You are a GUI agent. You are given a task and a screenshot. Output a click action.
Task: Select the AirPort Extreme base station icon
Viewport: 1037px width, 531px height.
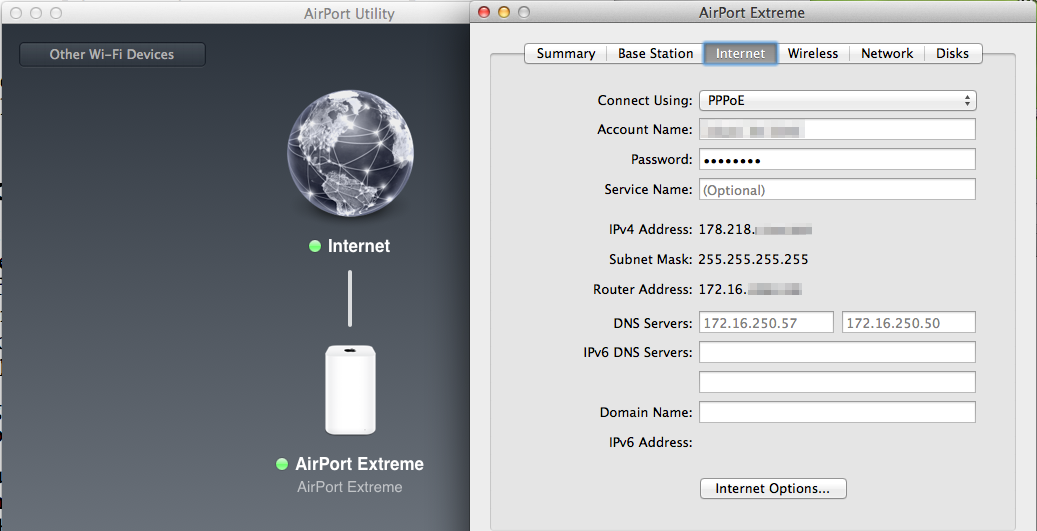click(350, 389)
